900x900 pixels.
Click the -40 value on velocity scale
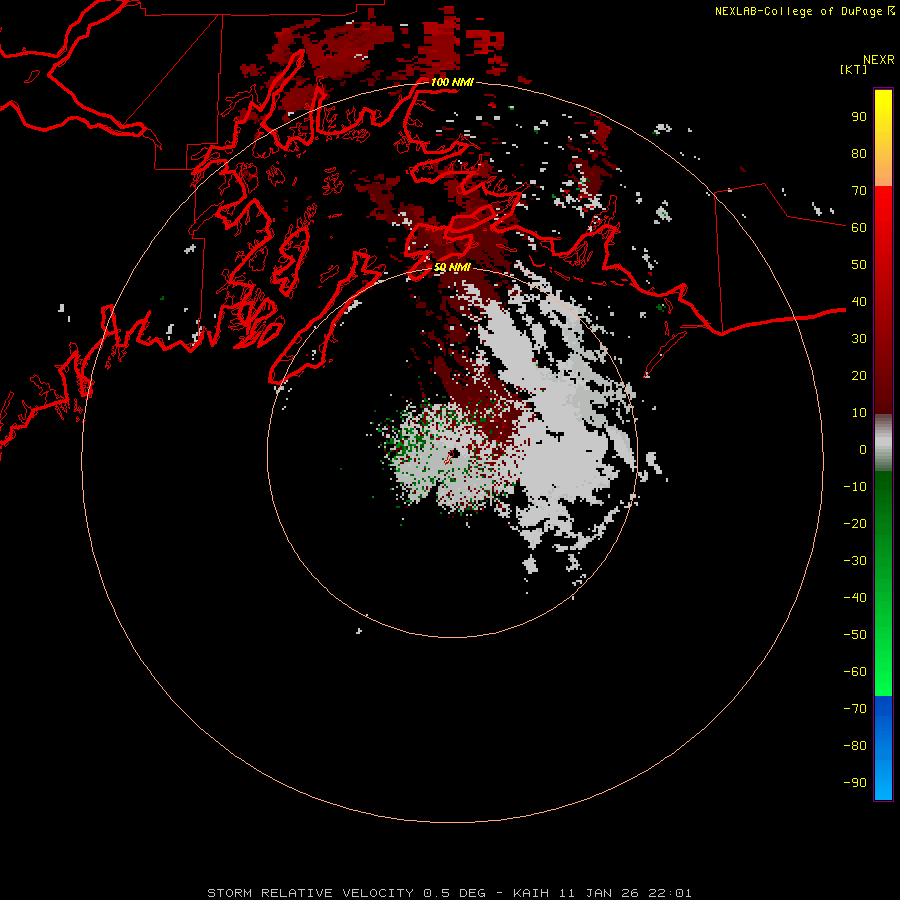(855, 598)
